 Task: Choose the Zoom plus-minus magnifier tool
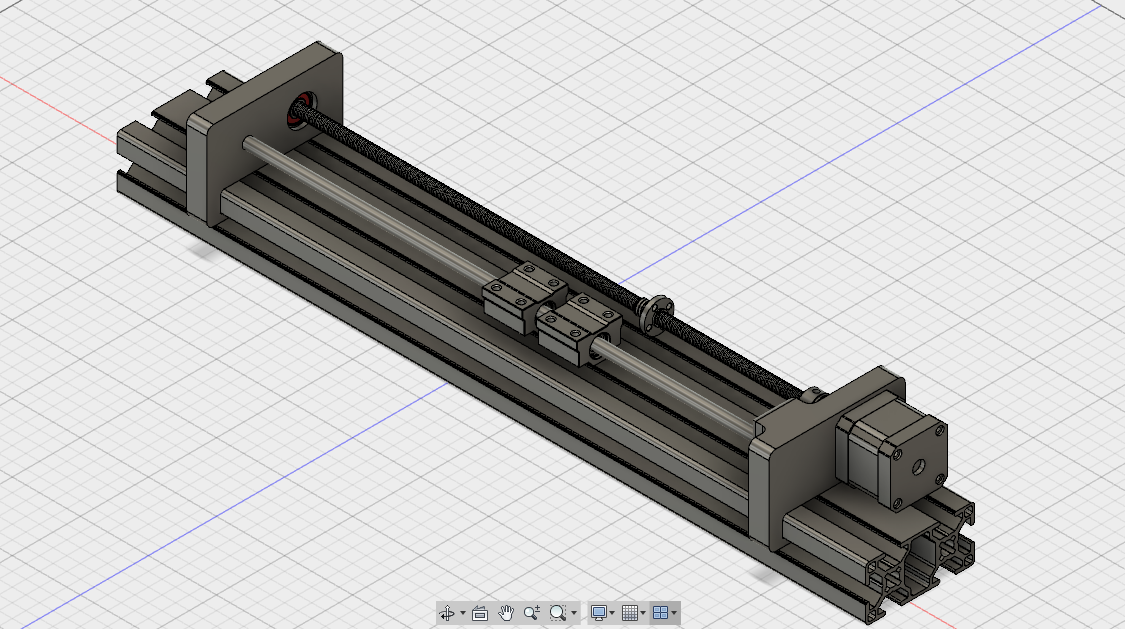(x=532, y=613)
